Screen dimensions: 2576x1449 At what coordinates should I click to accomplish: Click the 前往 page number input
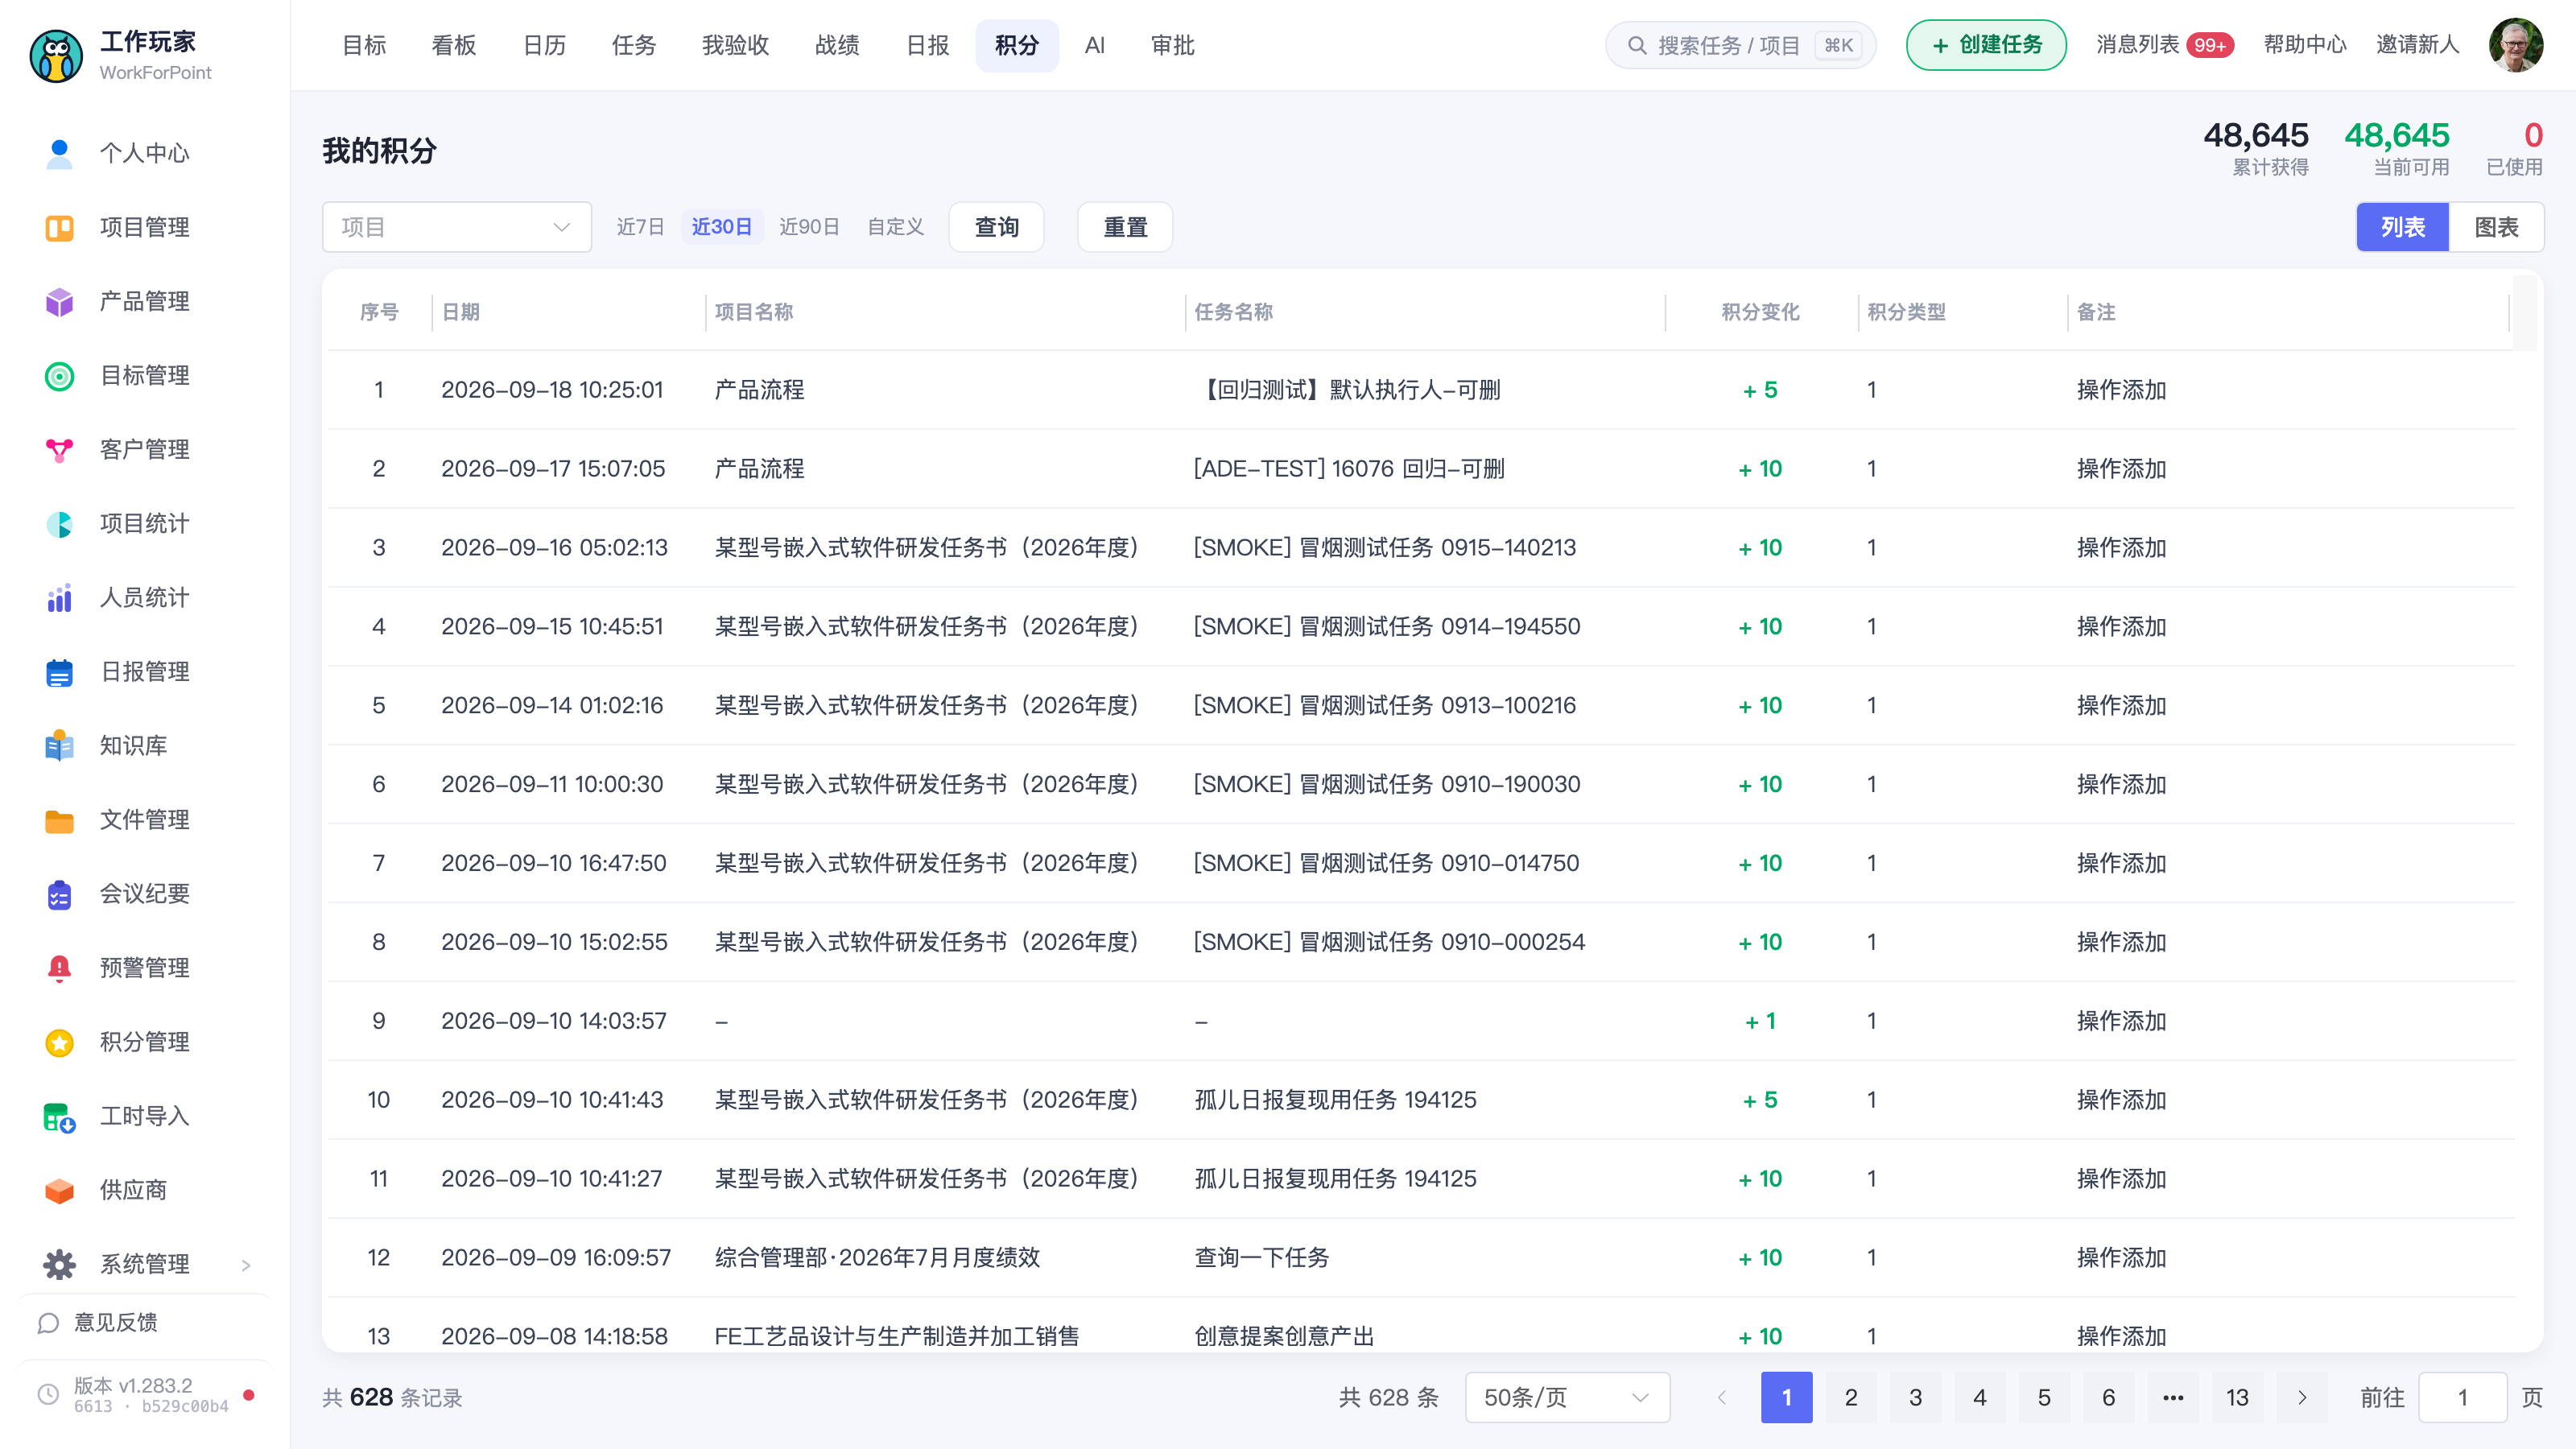click(x=2462, y=1397)
